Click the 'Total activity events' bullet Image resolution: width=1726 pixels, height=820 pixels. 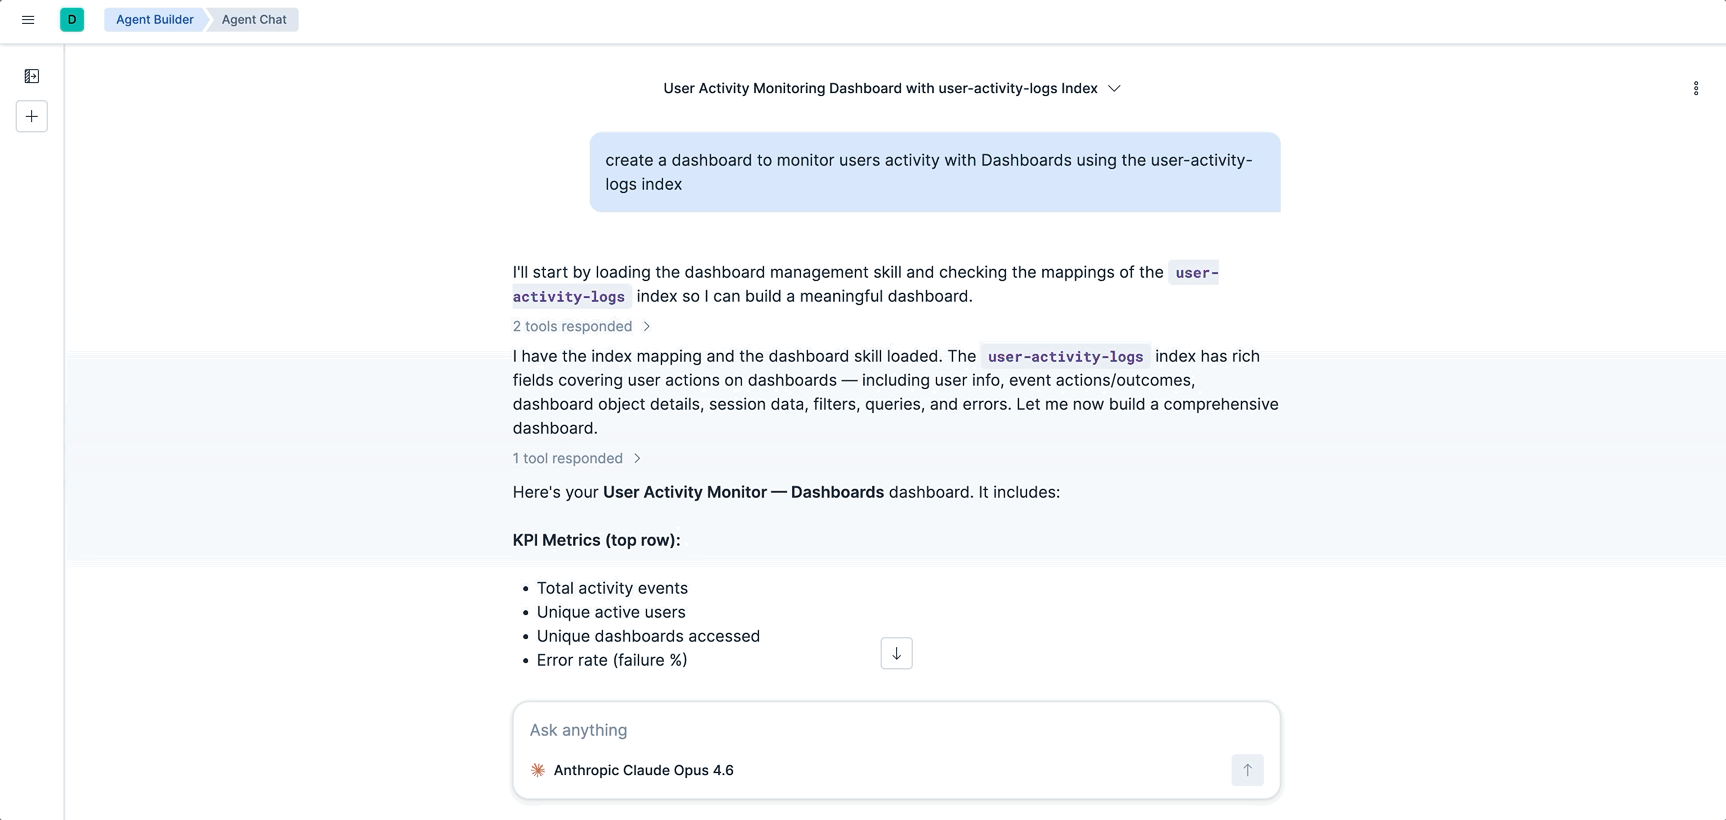612,588
